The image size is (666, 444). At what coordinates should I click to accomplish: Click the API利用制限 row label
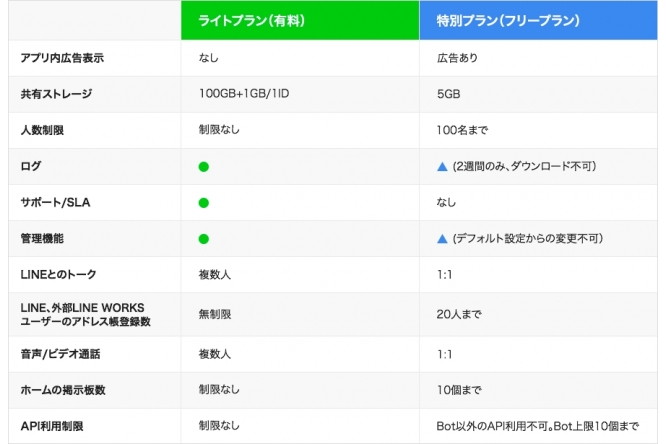click(52, 426)
